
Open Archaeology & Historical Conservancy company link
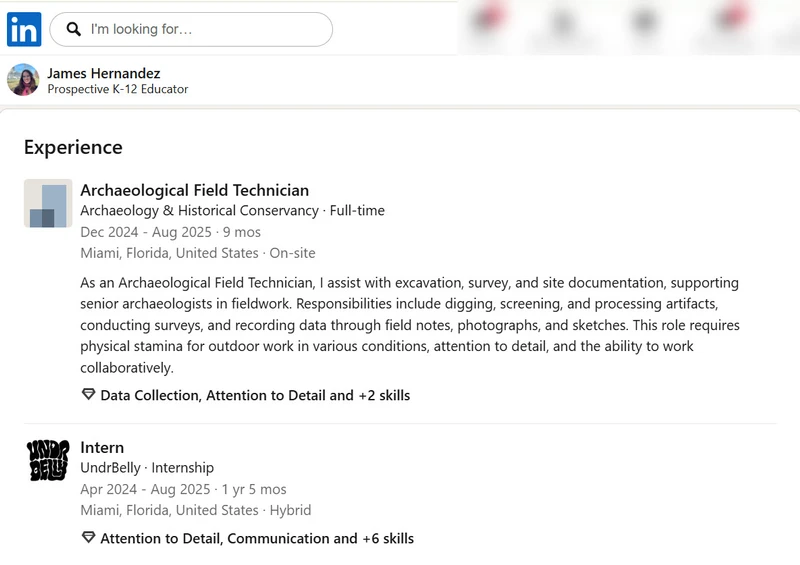199,210
